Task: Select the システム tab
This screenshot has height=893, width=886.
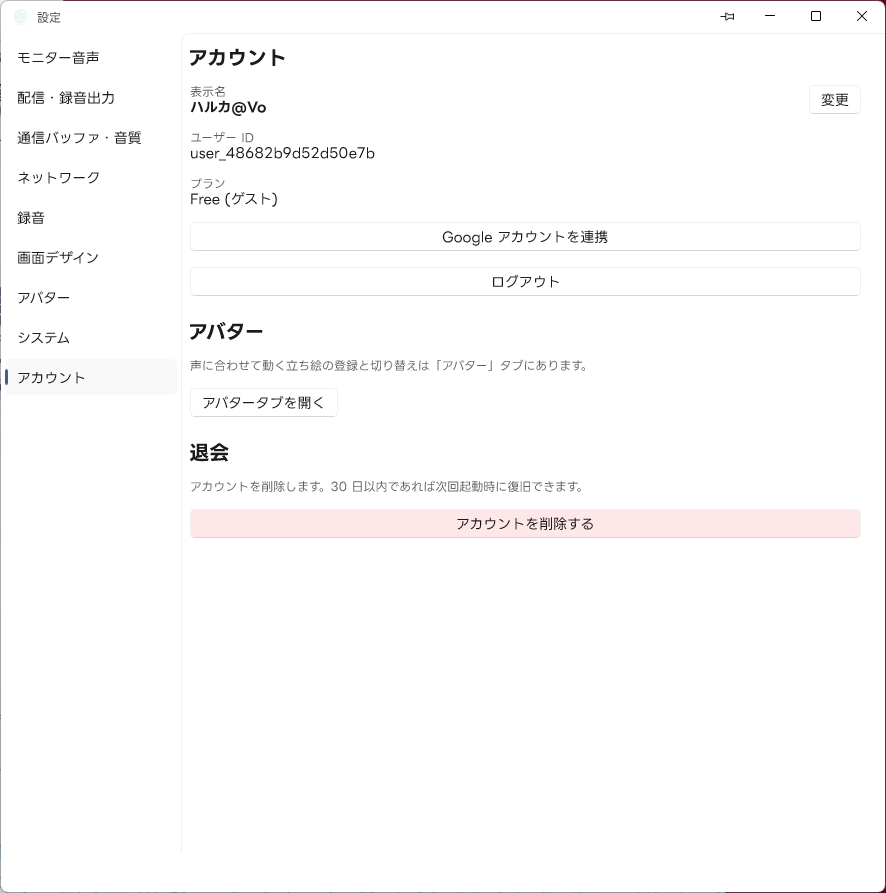Action: (x=91, y=337)
